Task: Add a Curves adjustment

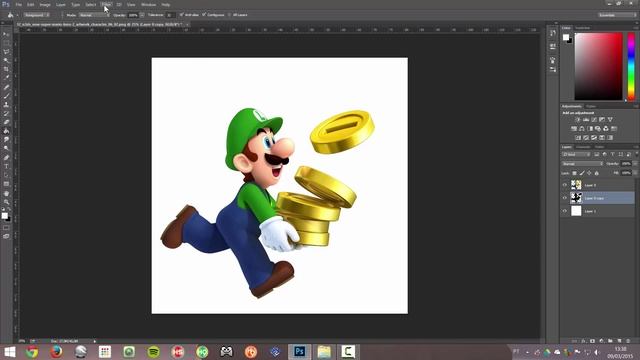Action: coord(594,120)
